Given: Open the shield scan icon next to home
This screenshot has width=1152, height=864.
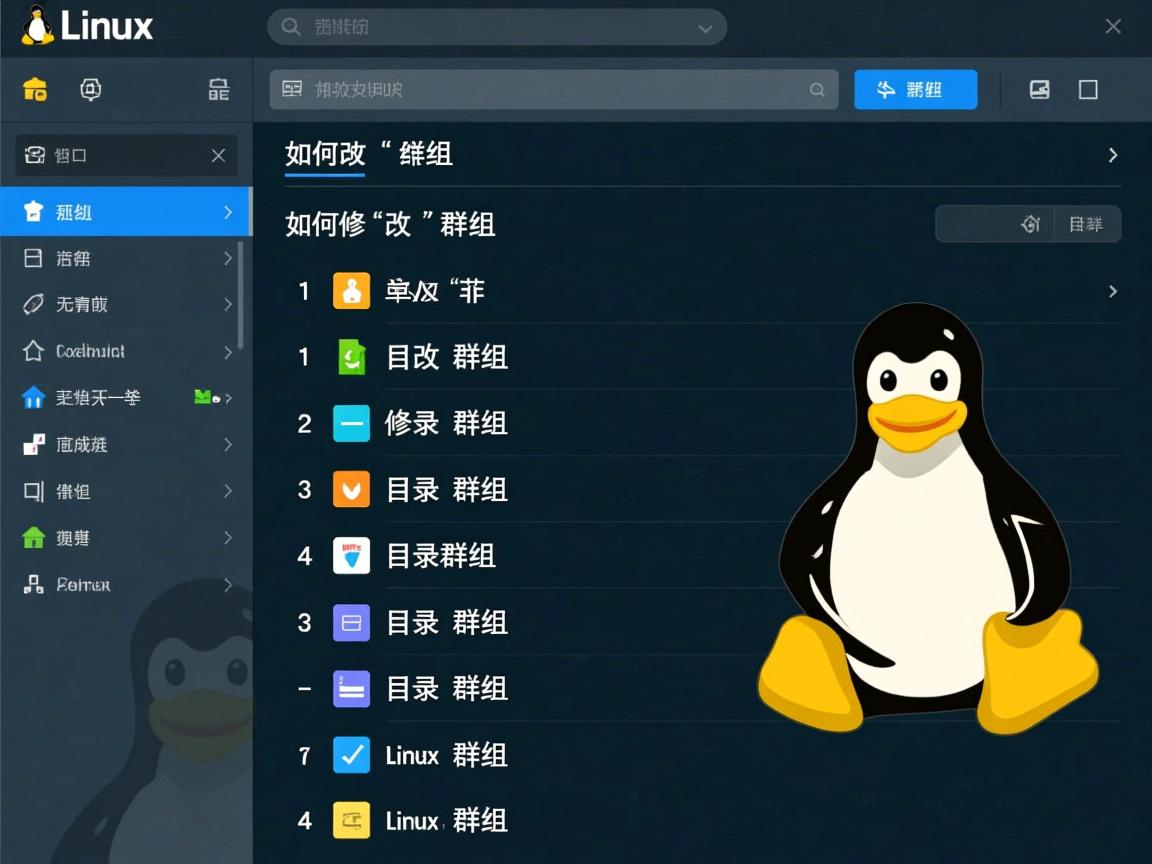Looking at the screenshot, I should tap(90, 89).
